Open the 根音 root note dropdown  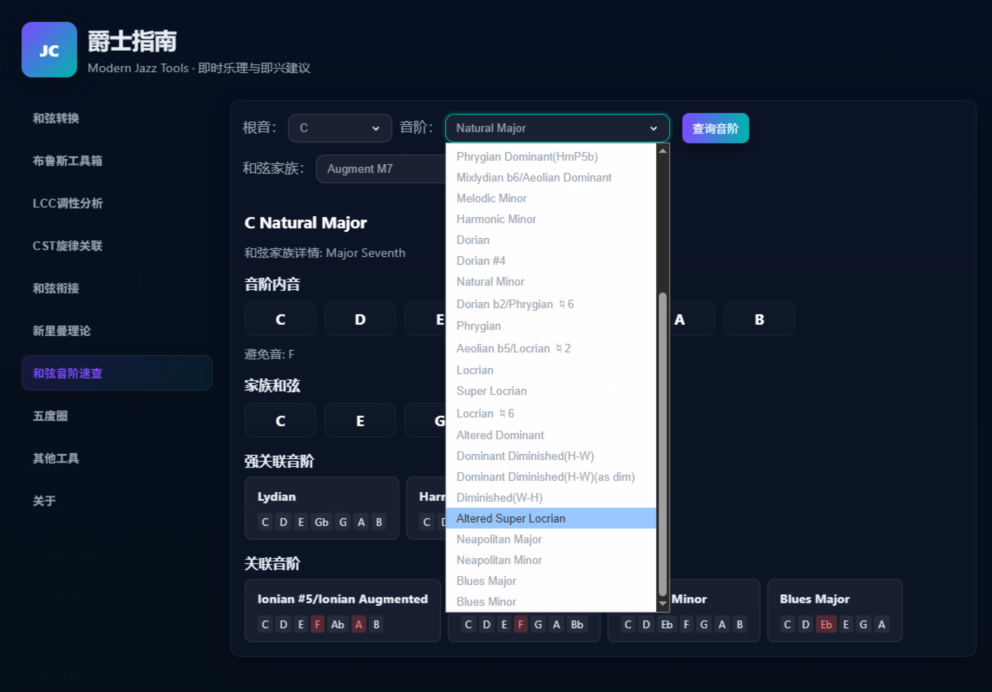340,128
